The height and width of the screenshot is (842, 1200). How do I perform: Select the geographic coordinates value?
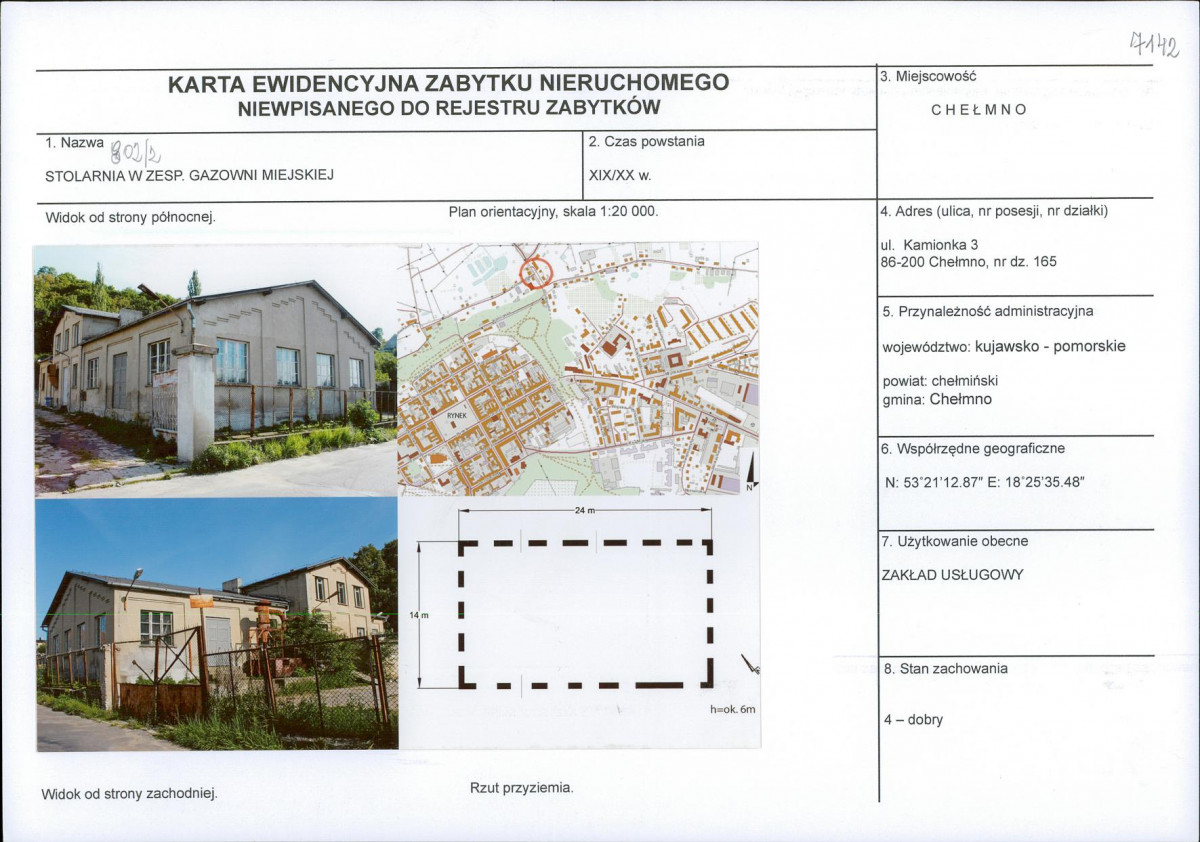tap(985, 482)
